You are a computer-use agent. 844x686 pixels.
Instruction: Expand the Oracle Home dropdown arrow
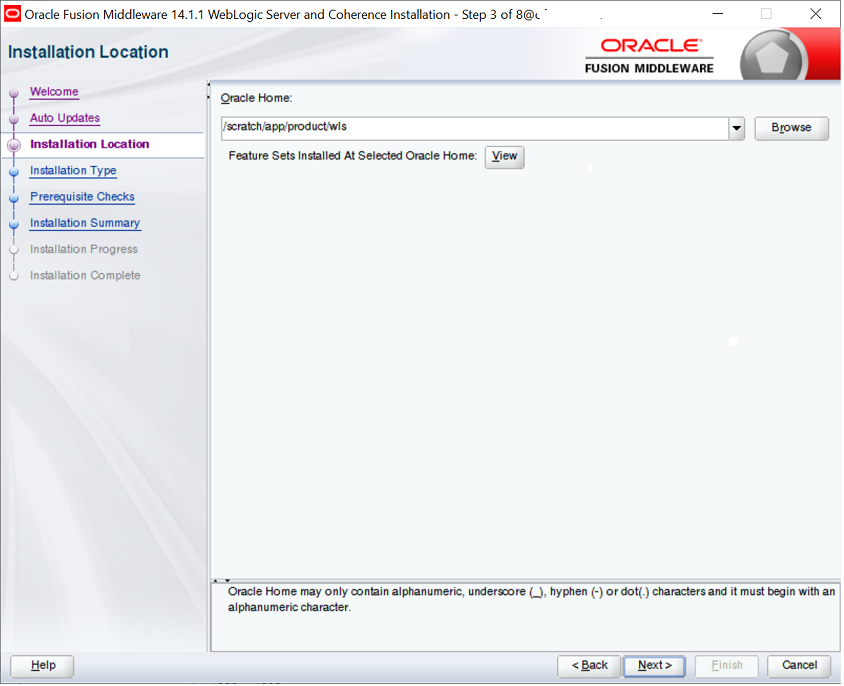[x=737, y=129]
